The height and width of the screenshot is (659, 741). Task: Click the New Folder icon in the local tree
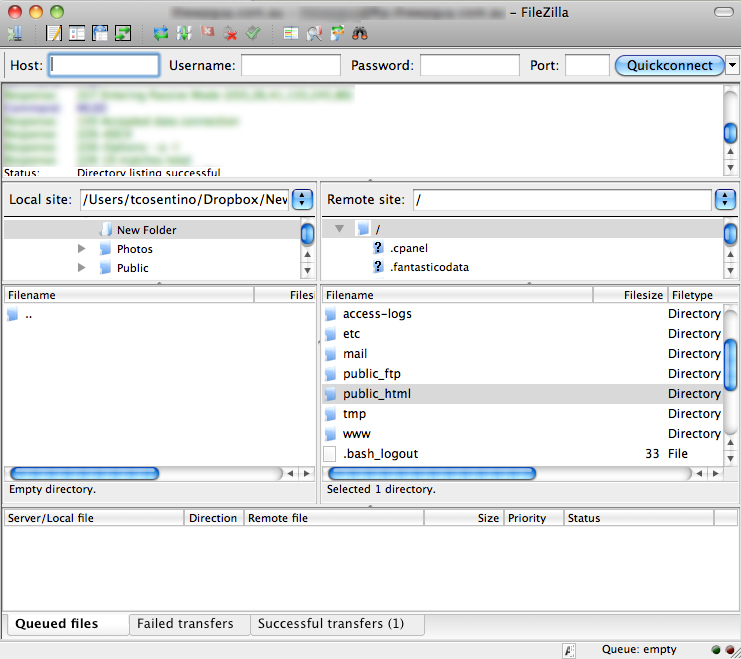pos(106,230)
